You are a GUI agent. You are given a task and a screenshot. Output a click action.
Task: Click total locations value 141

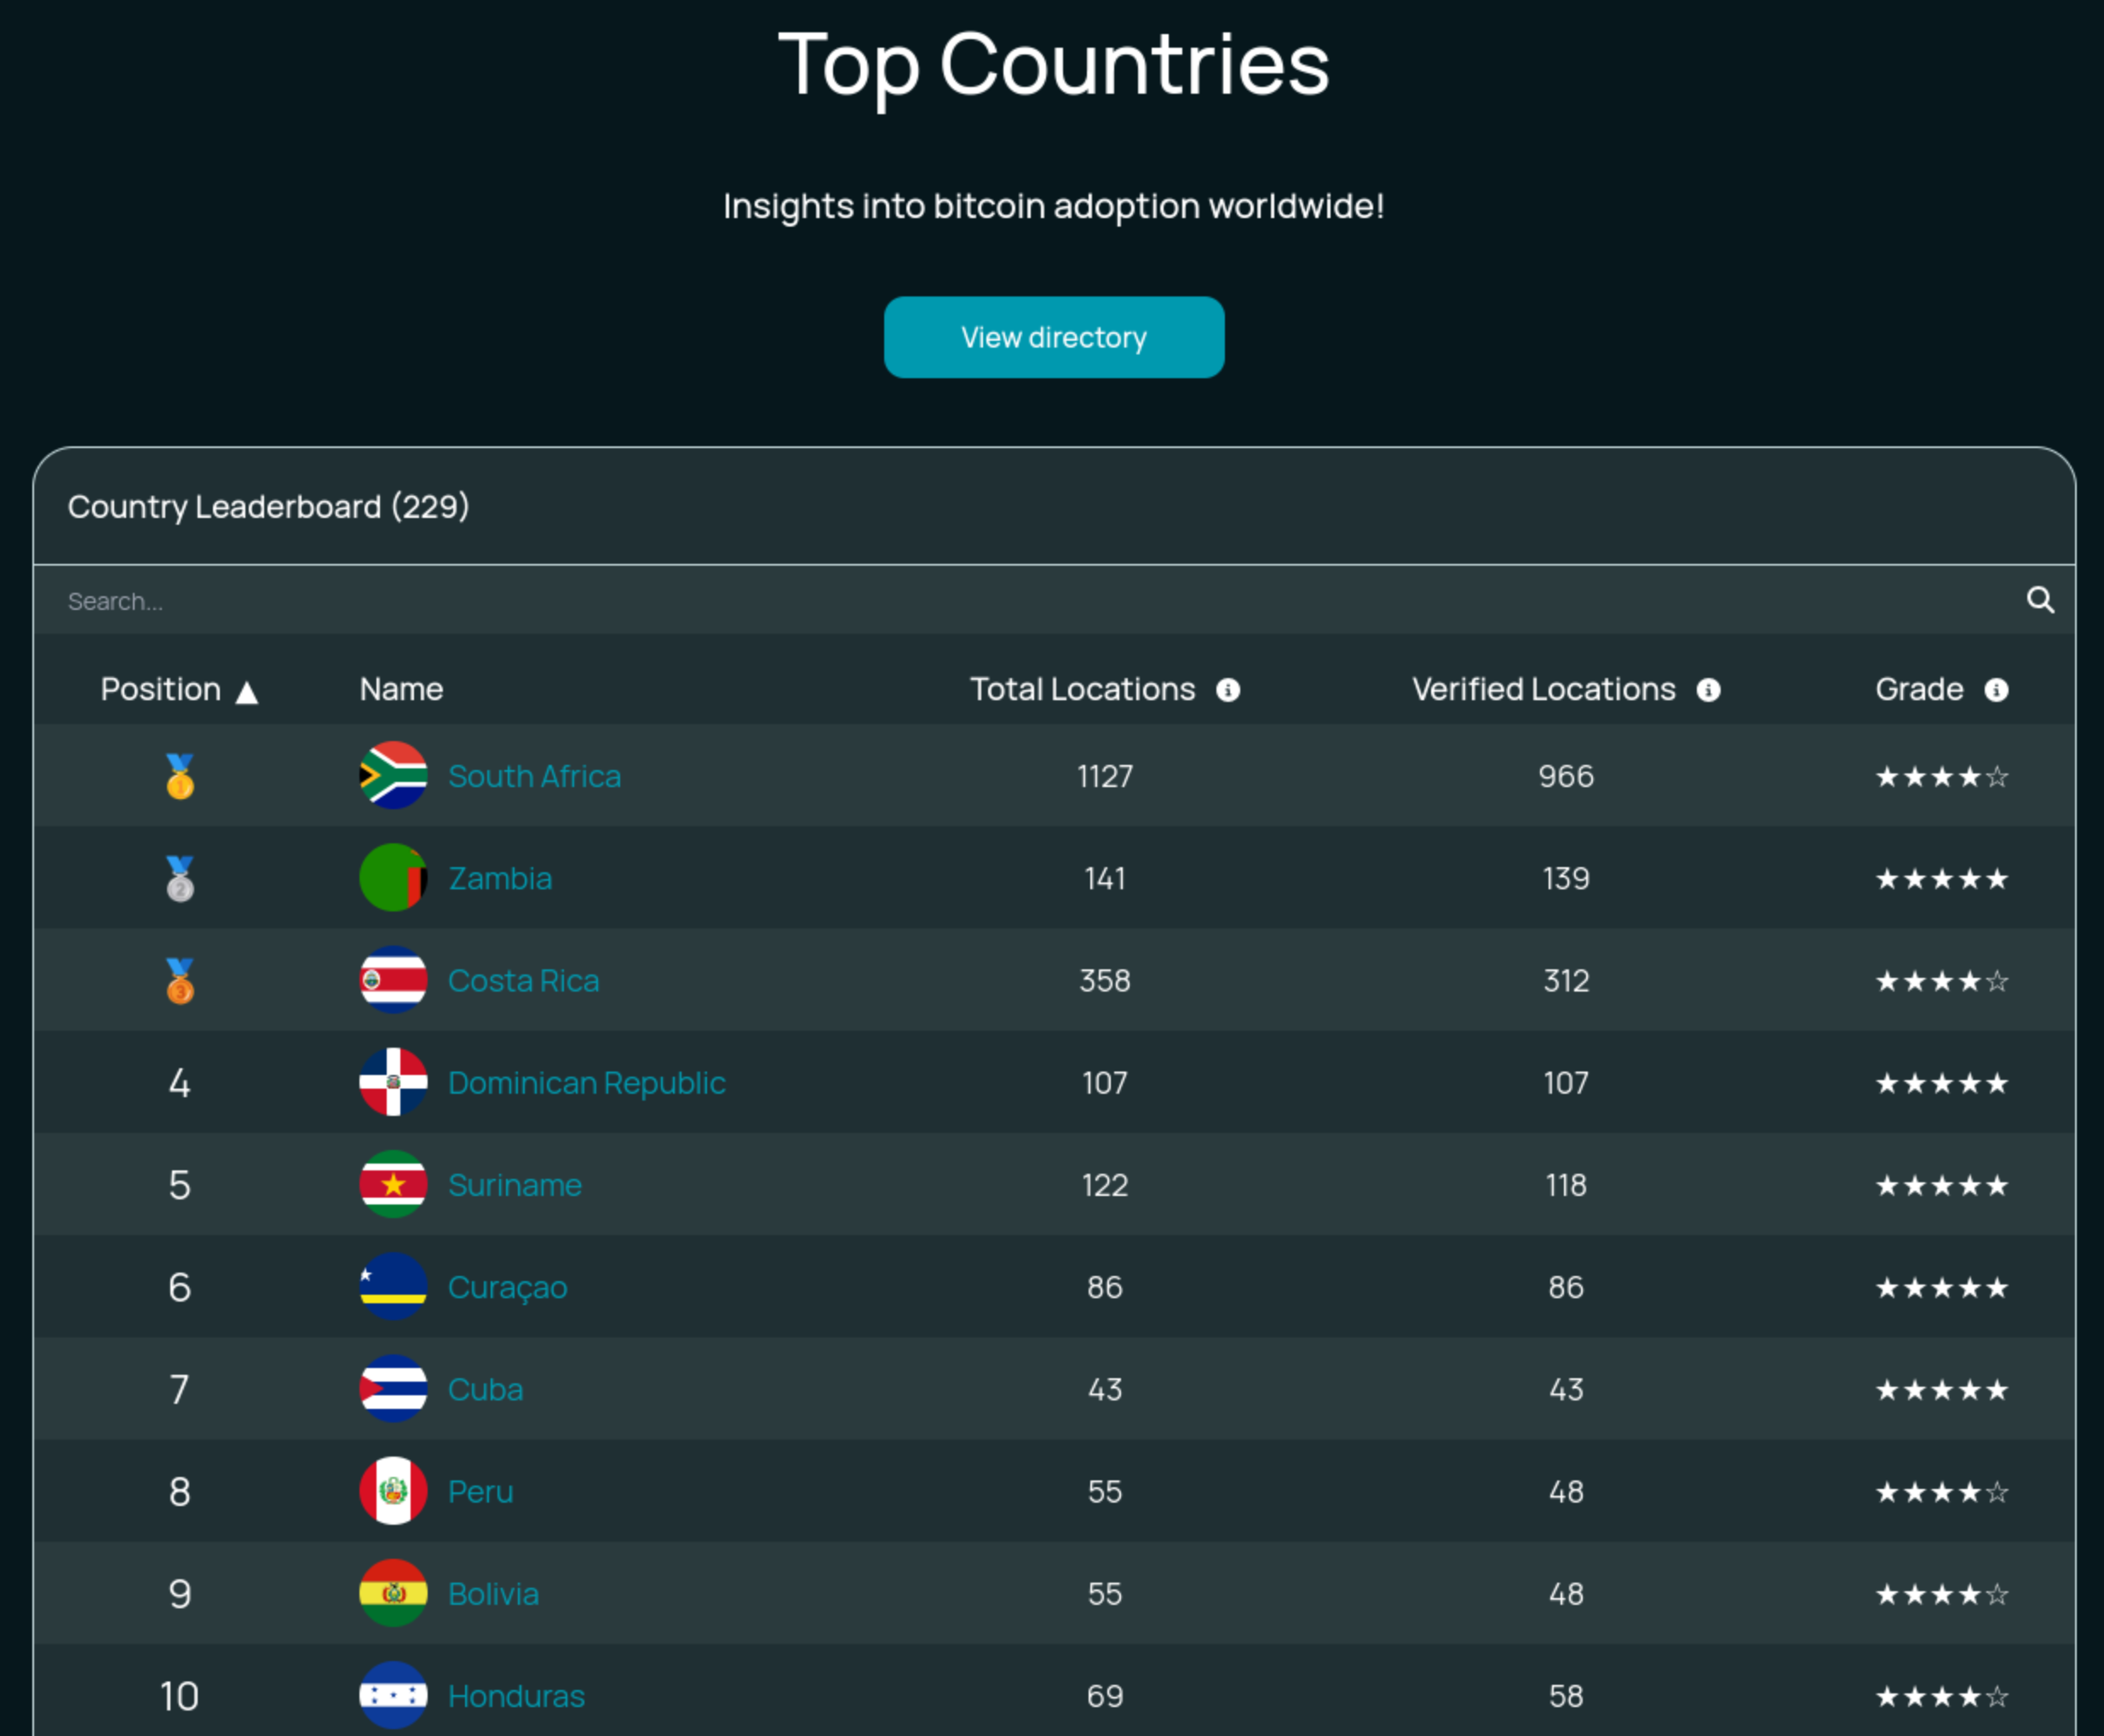[x=1105, y=878]
